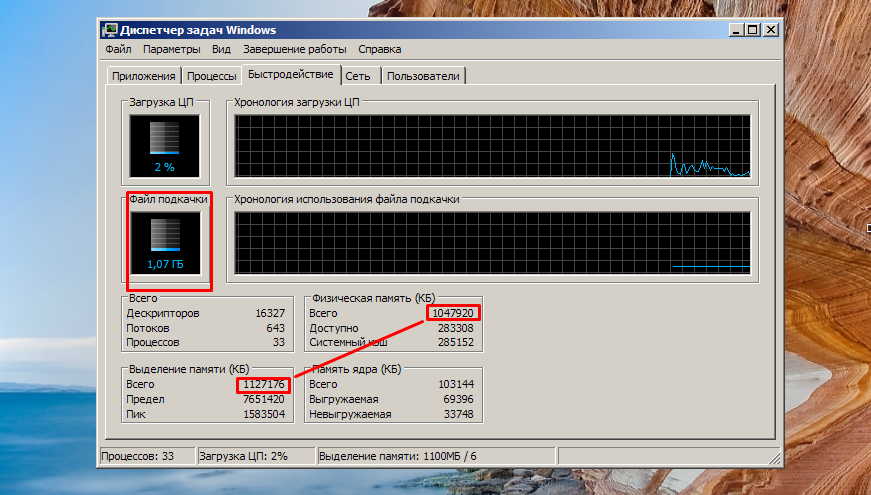This screenshot has height=495, width=871.
Task: Click the Системный кэш value 285152
Action: tap(456, 342)
